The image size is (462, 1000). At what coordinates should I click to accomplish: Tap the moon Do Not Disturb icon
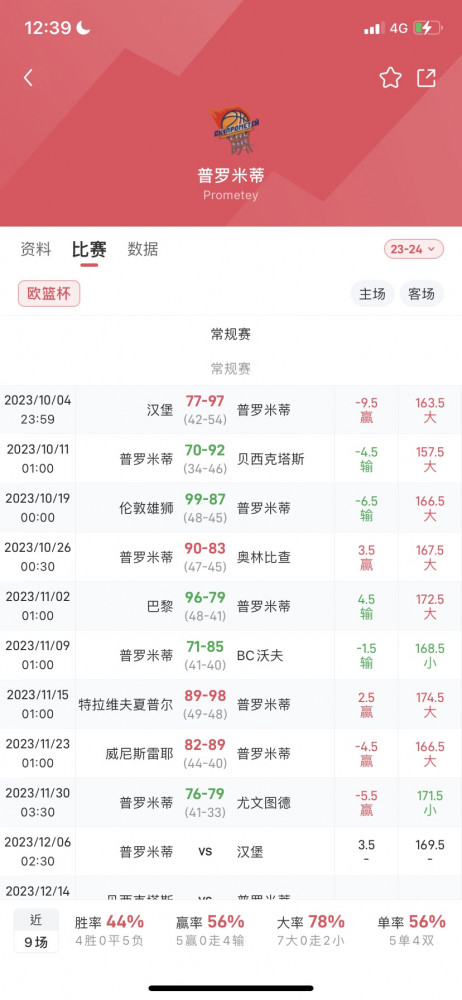84,27
